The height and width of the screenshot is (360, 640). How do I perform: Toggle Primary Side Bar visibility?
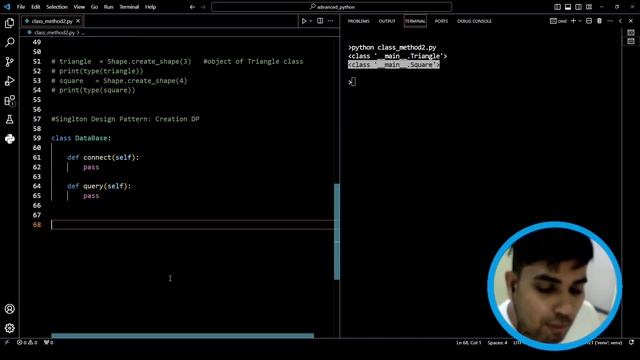click(557, 7)
